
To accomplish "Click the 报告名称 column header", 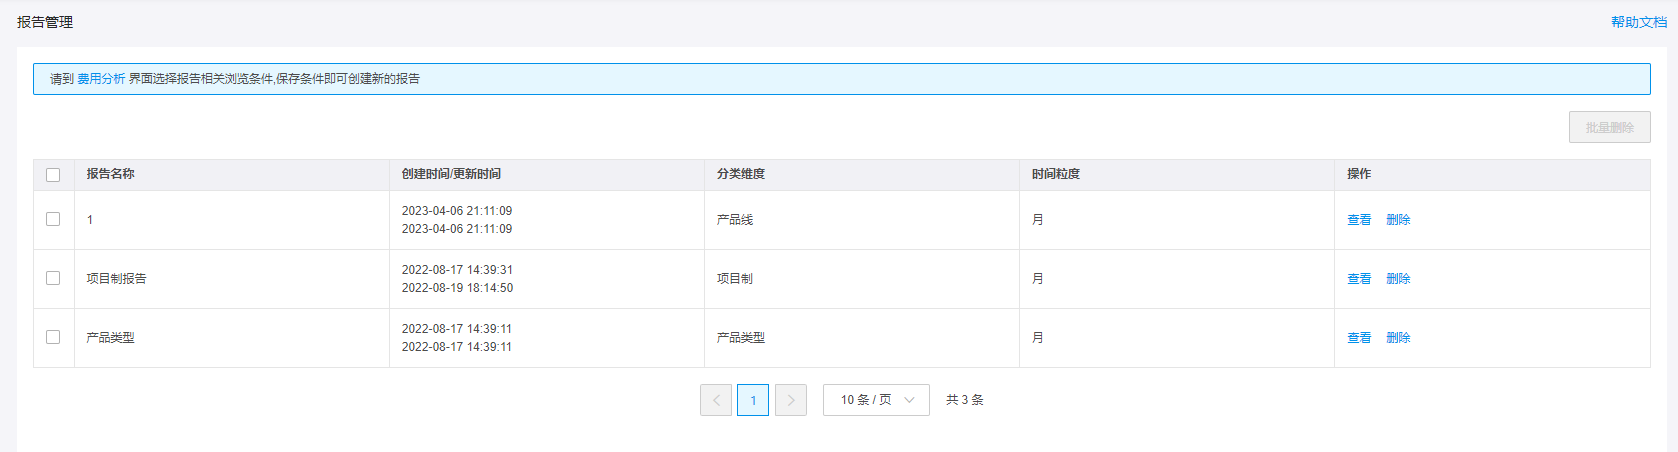I will [x=110, y=174].
